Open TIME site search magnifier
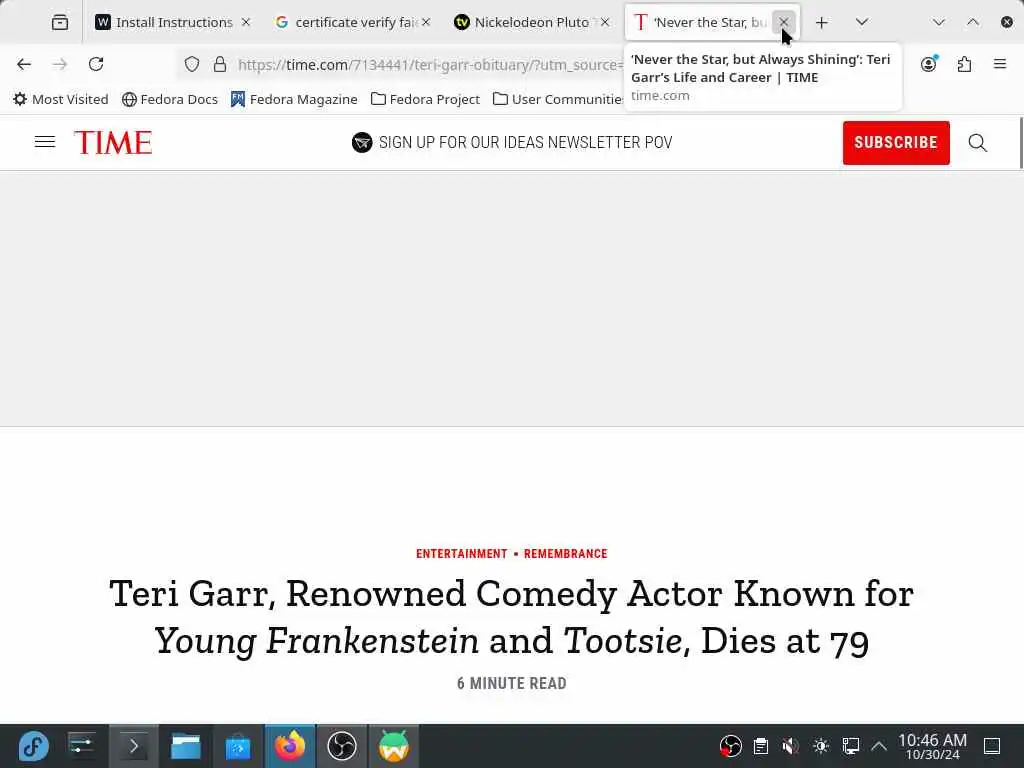 (978, 142)
